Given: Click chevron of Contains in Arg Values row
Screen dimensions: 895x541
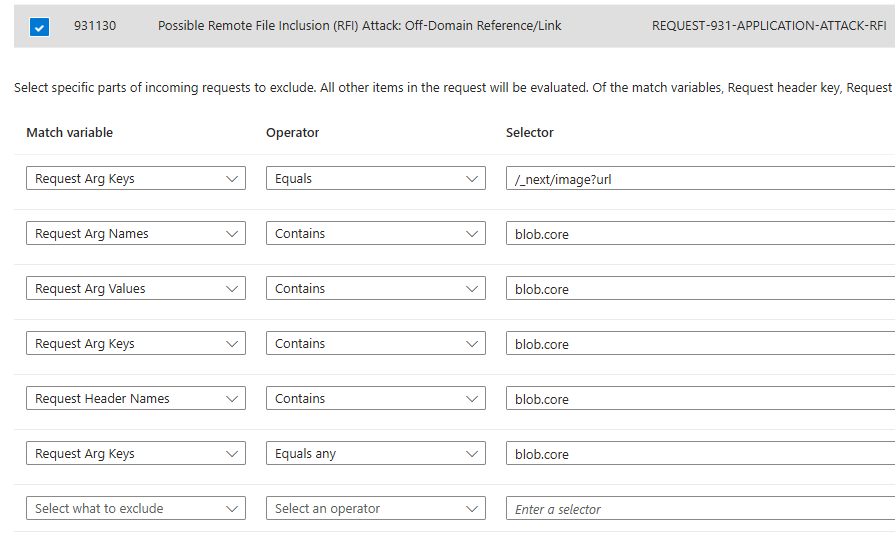Looking at the screenshot, I should click(x=471, y=289).
